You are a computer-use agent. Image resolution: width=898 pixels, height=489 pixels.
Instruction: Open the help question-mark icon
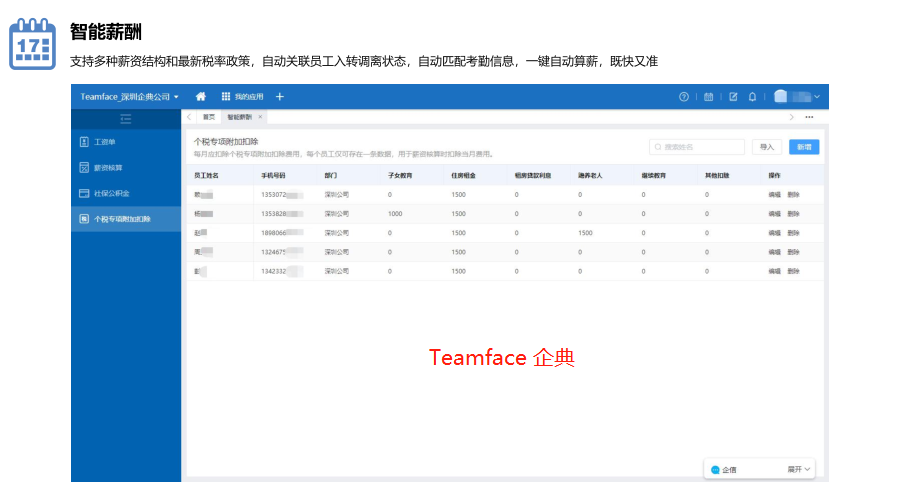(x=684, y=97)
